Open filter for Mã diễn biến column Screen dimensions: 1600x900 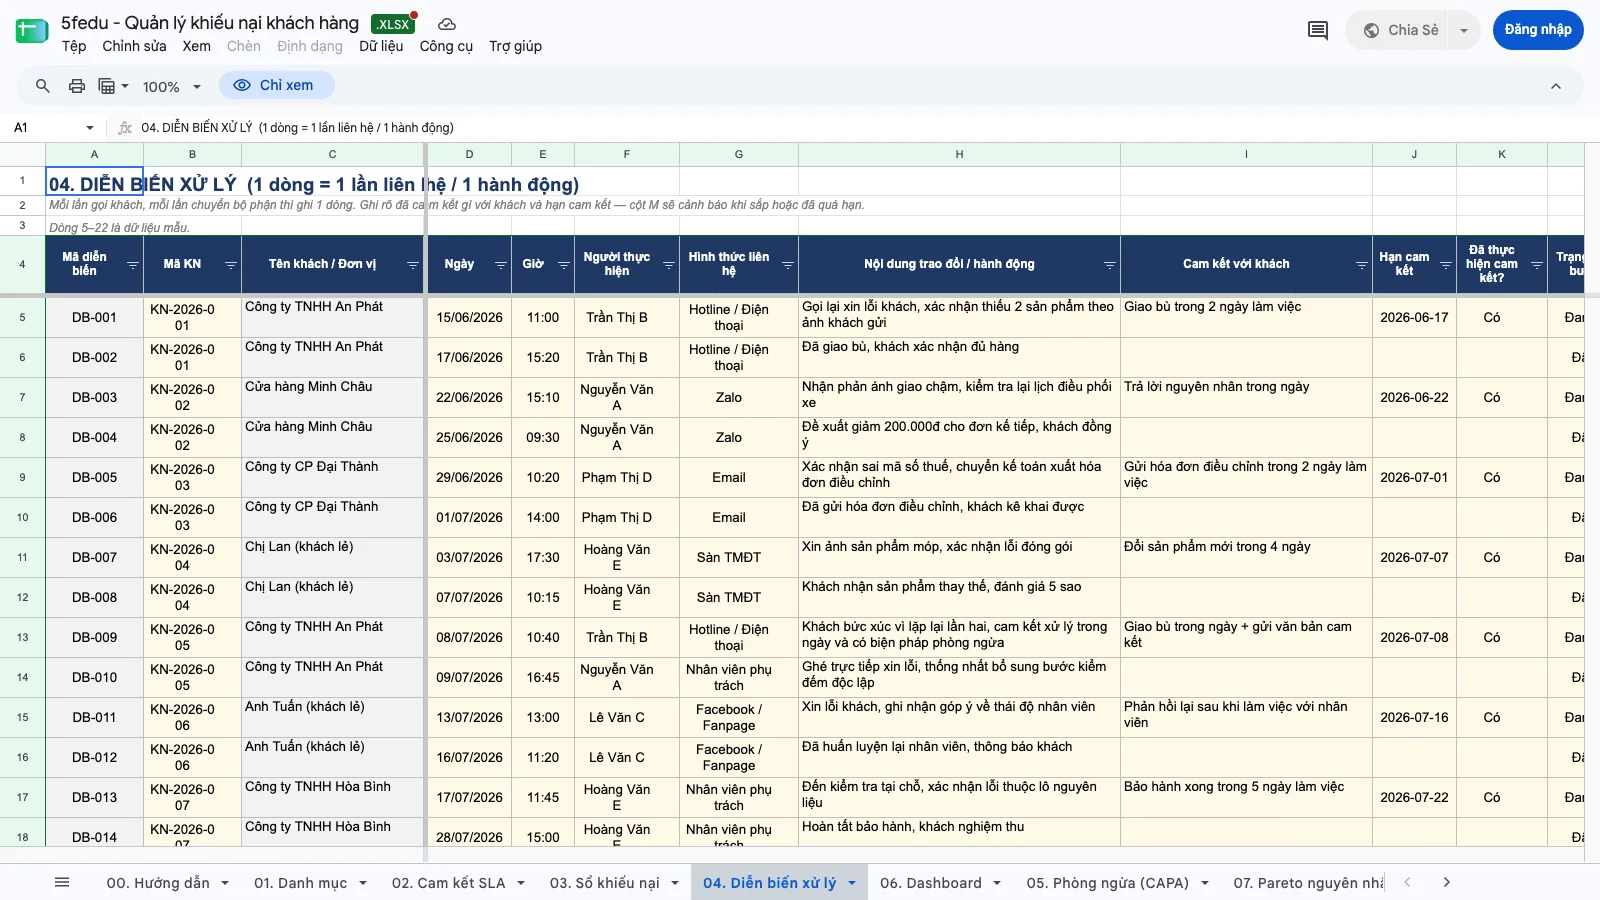click(x=133, y=265)
